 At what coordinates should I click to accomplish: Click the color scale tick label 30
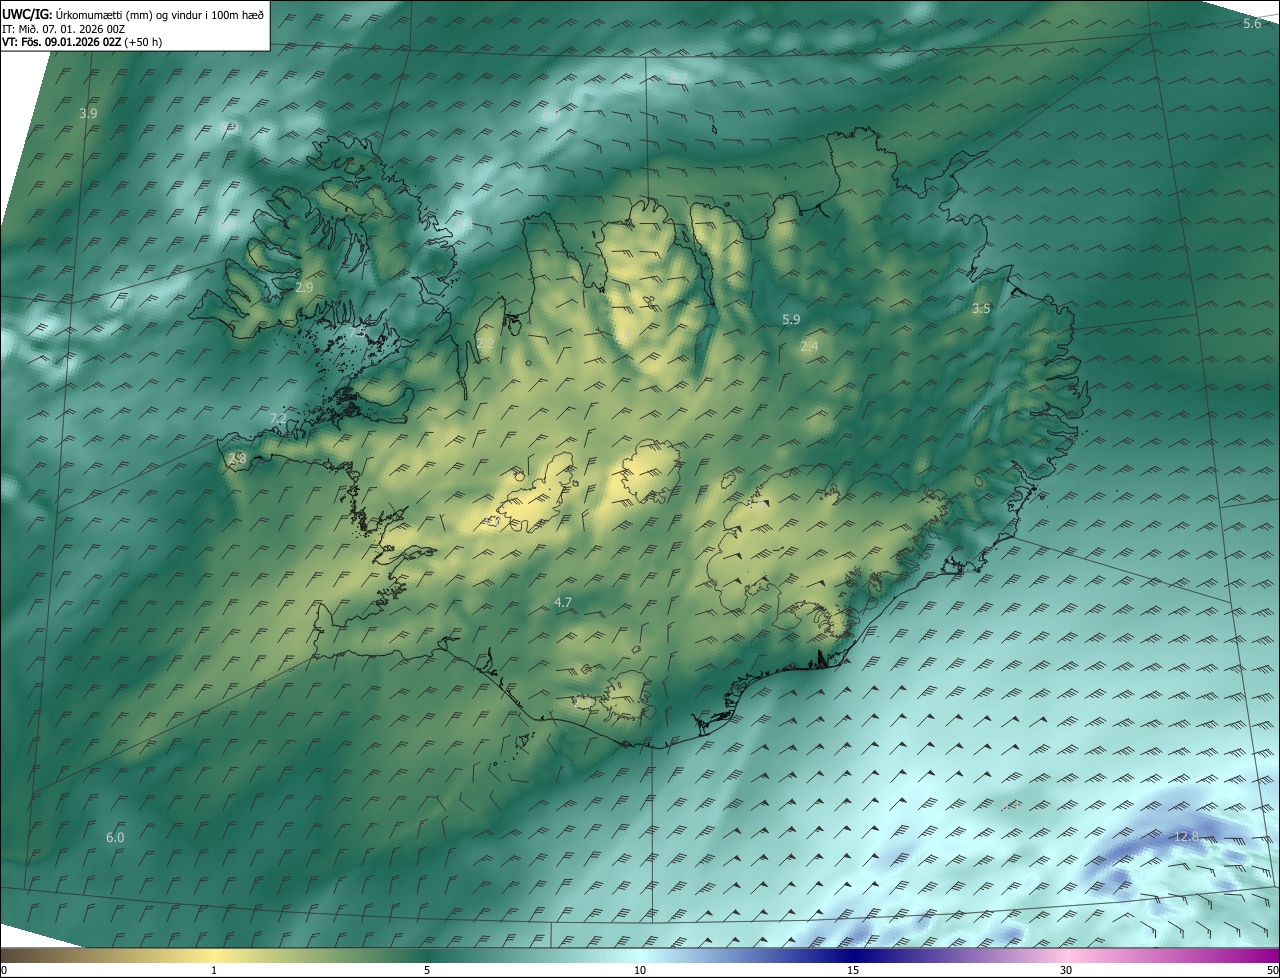pyautogui.click(x=1066, y=971)
